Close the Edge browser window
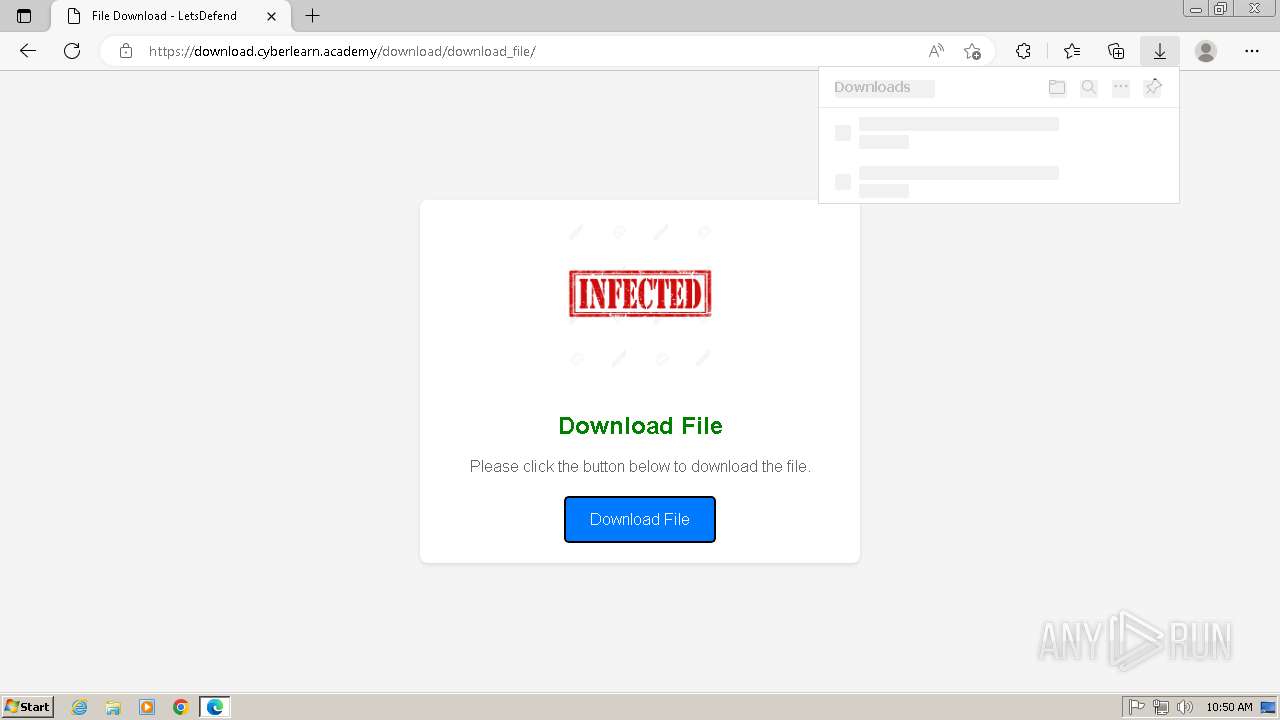 click(x=1256, y=9)
